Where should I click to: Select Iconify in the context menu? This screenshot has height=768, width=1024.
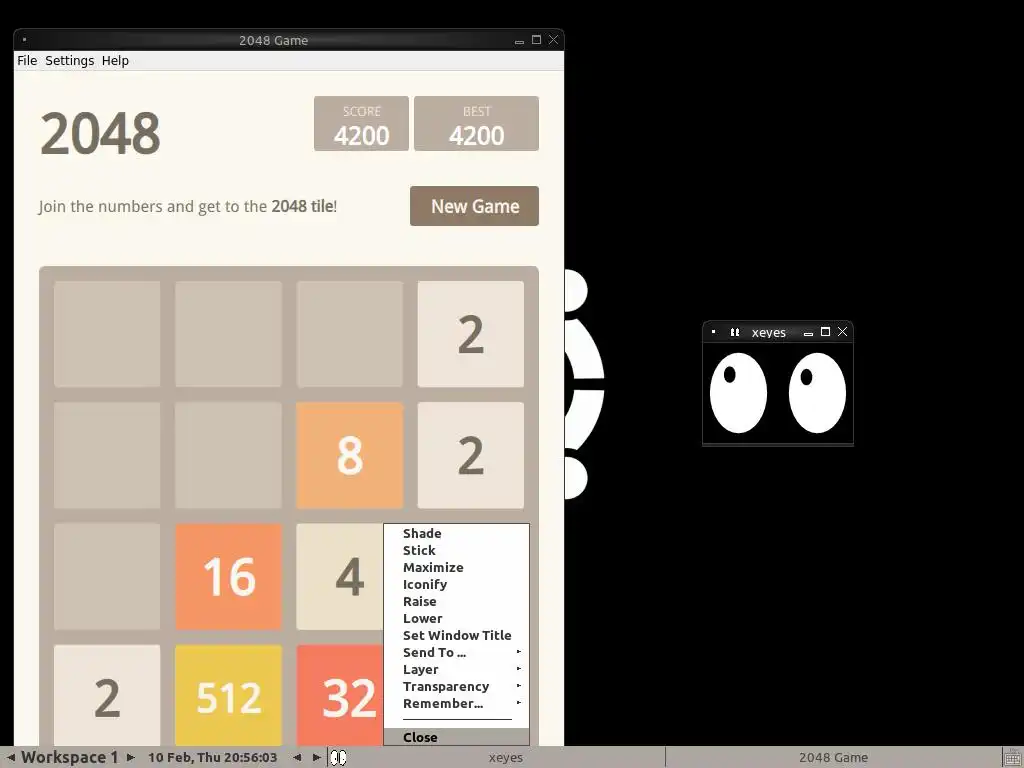[456, 584]
